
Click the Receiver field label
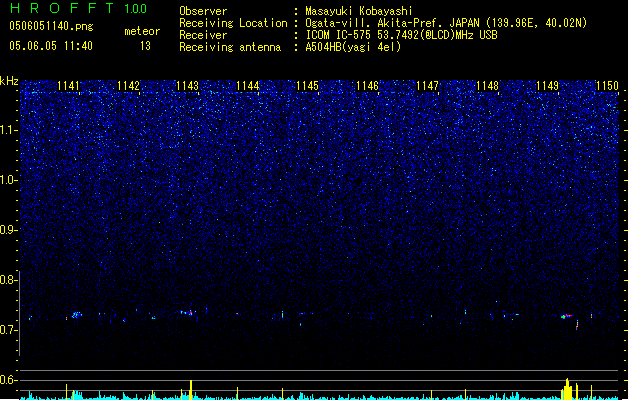(x=203, y=35)
